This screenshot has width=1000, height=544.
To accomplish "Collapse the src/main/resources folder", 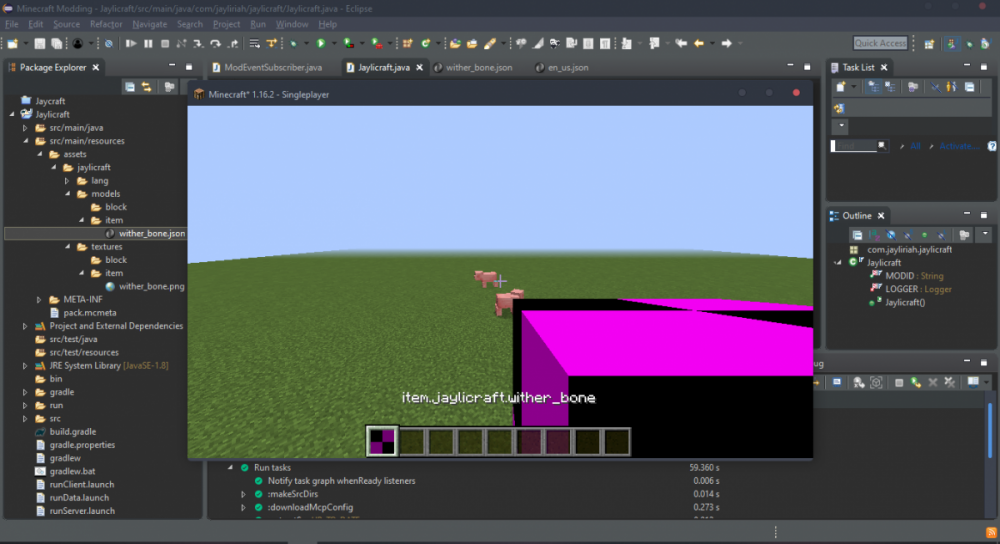I will click(x=26, y=141).
